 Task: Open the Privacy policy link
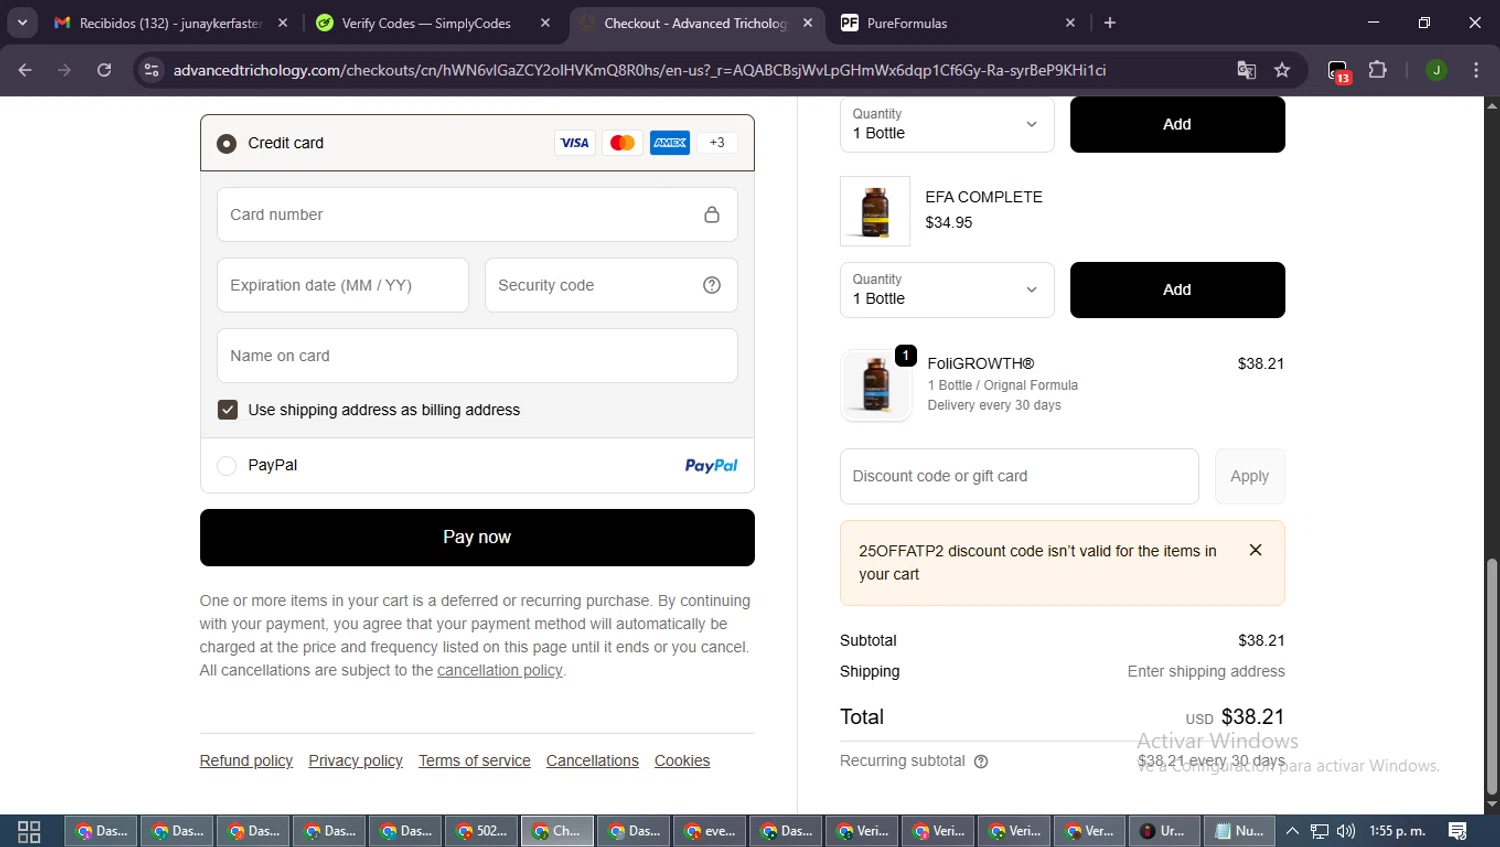click(x=355, y=761)
